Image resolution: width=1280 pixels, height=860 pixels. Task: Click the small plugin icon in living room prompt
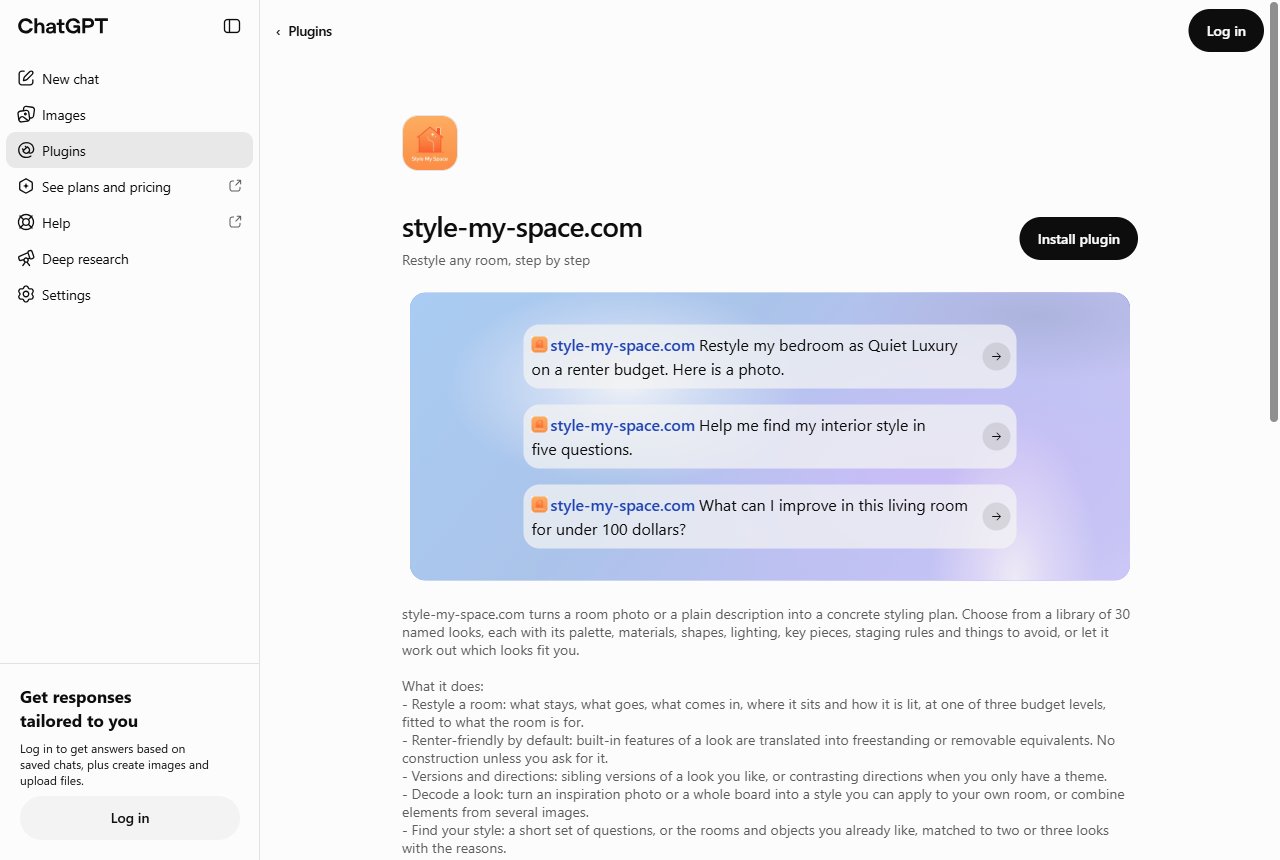click(x=539, y=505)
